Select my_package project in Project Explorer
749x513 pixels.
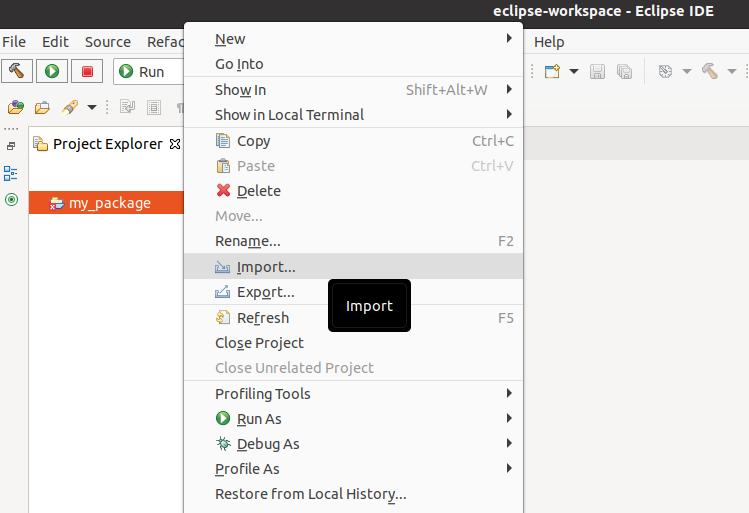pyautogui.click(x=109, y=203)
